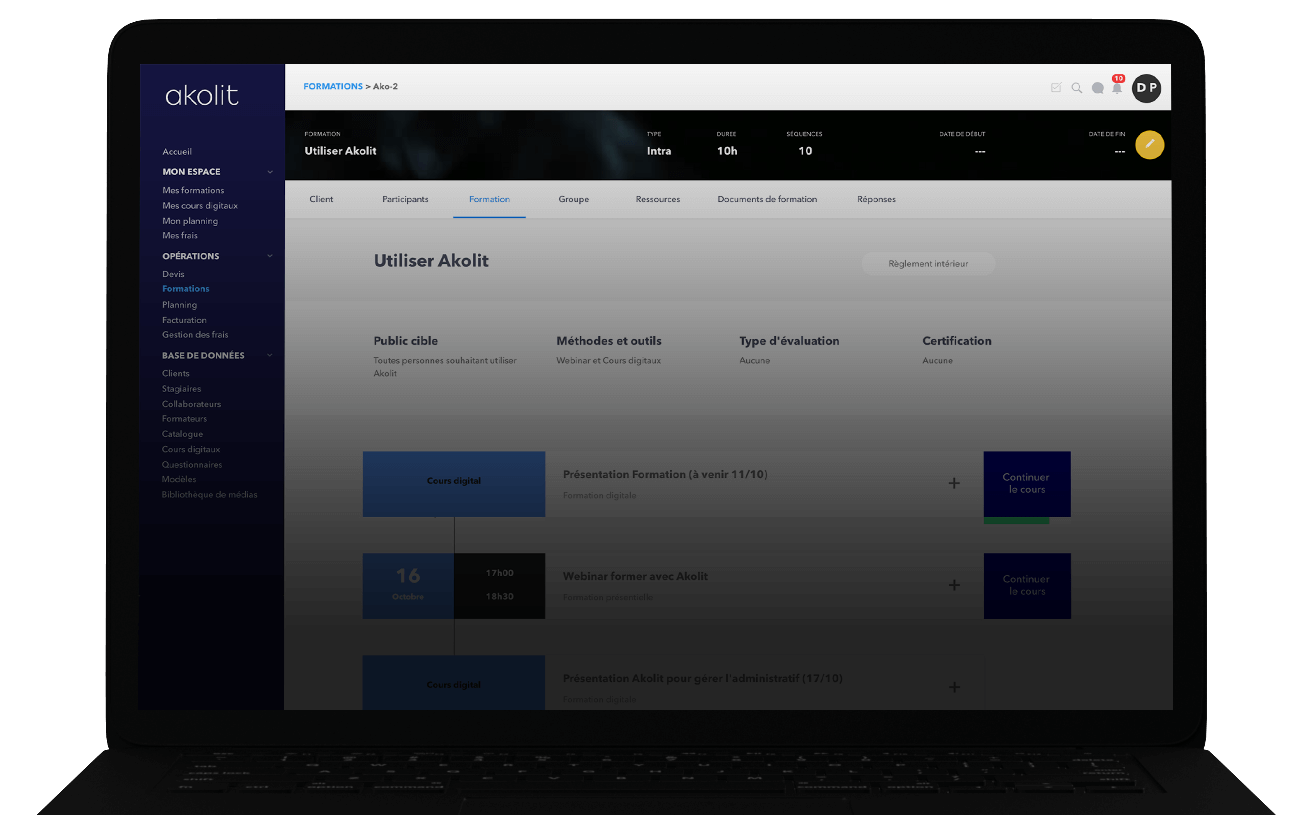Open the Ressources tab

tap(658, 199)
